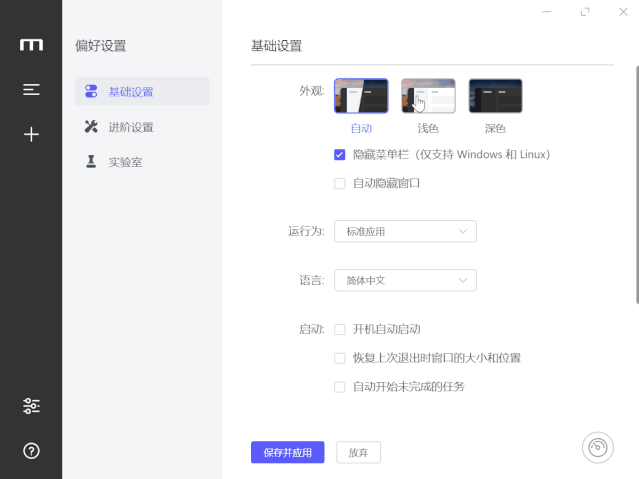Image resolution: width=639 pixels, height=479 pixels.
Task: Close the window with X button
Action: 624,12
